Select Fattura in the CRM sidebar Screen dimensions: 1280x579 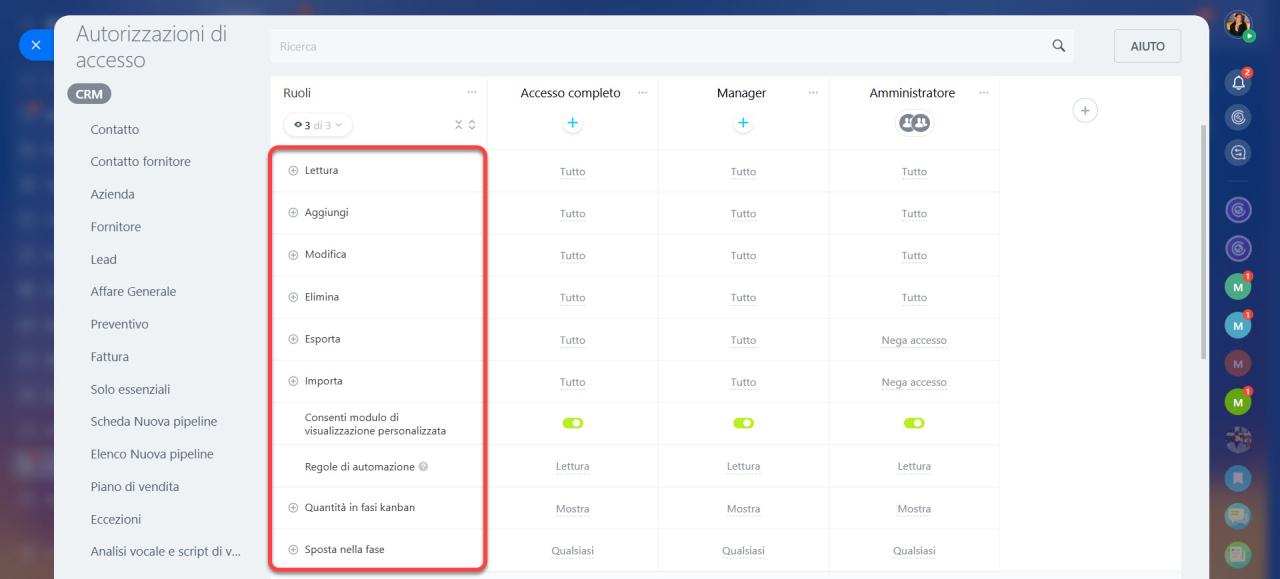point(109,356)
